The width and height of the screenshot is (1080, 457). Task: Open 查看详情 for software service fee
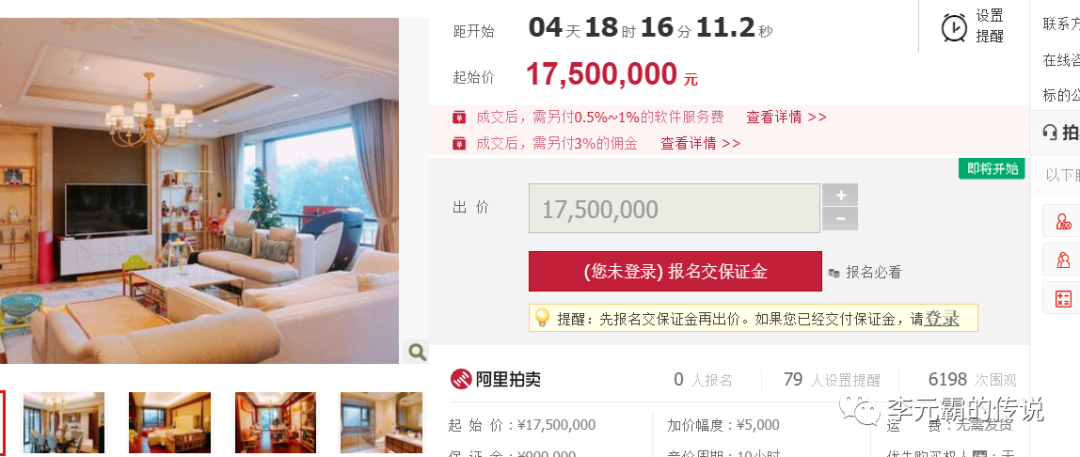[x=786, y=117]
